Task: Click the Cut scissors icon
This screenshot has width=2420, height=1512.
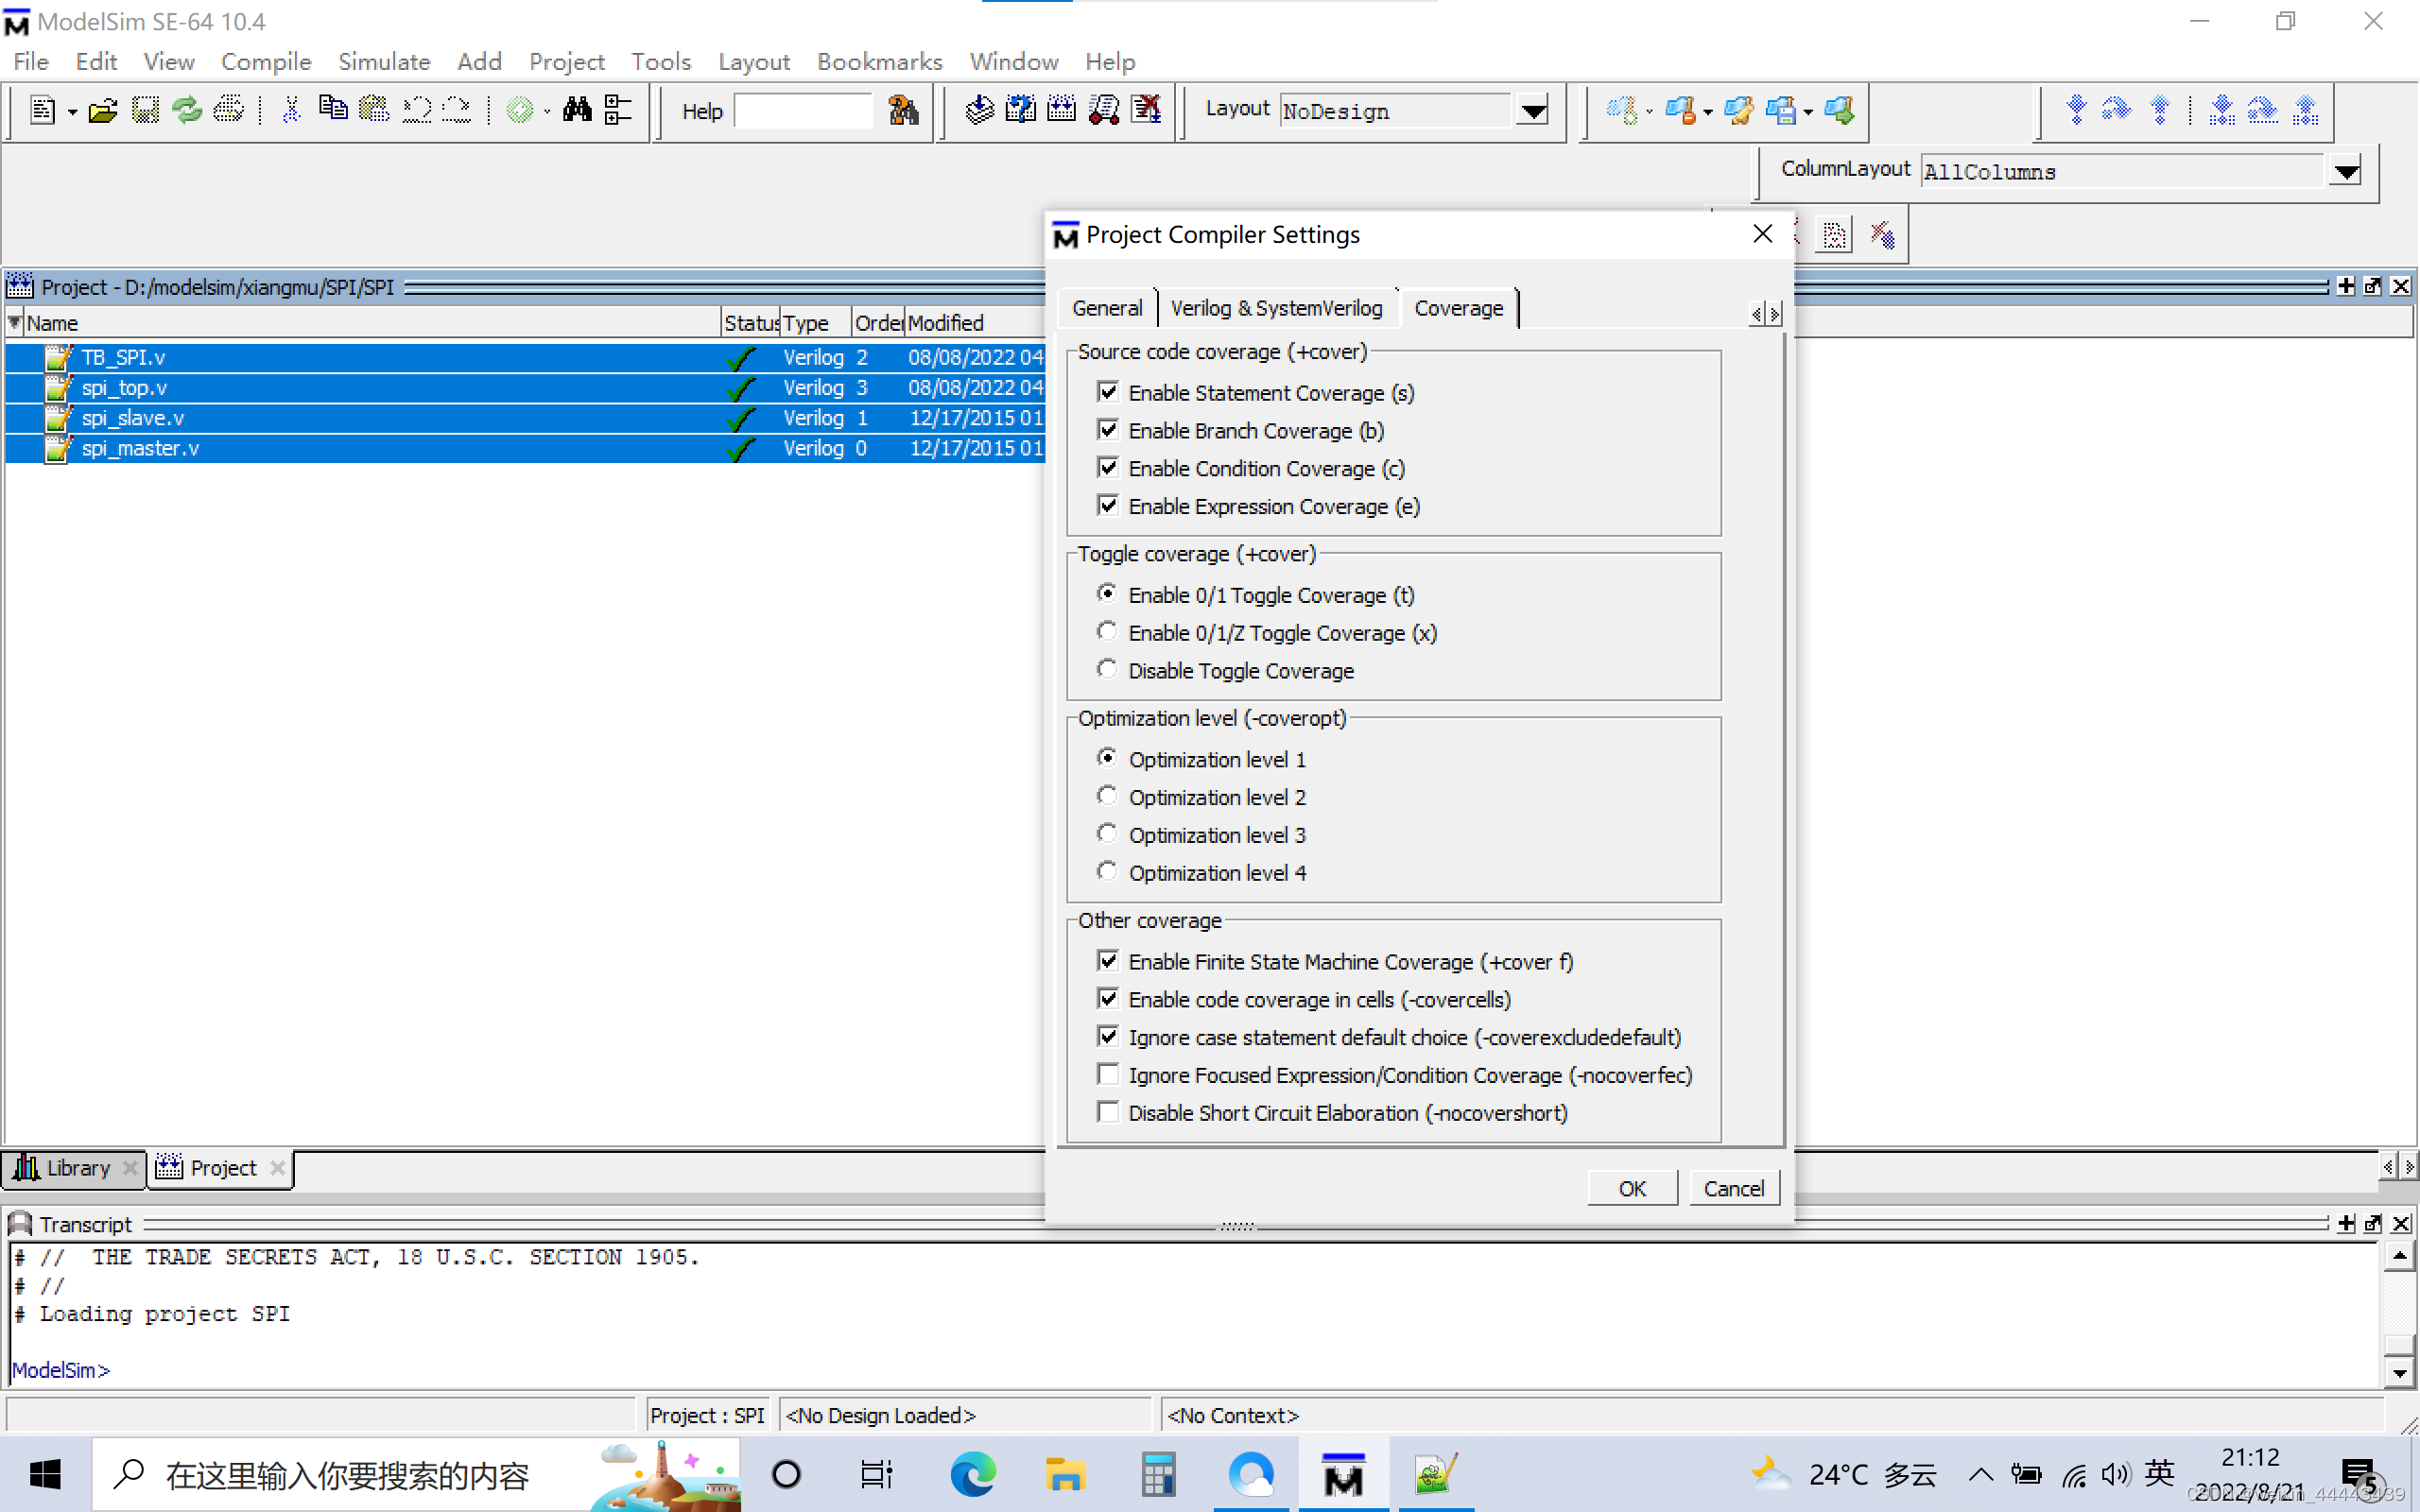Action: coord(291,110)
